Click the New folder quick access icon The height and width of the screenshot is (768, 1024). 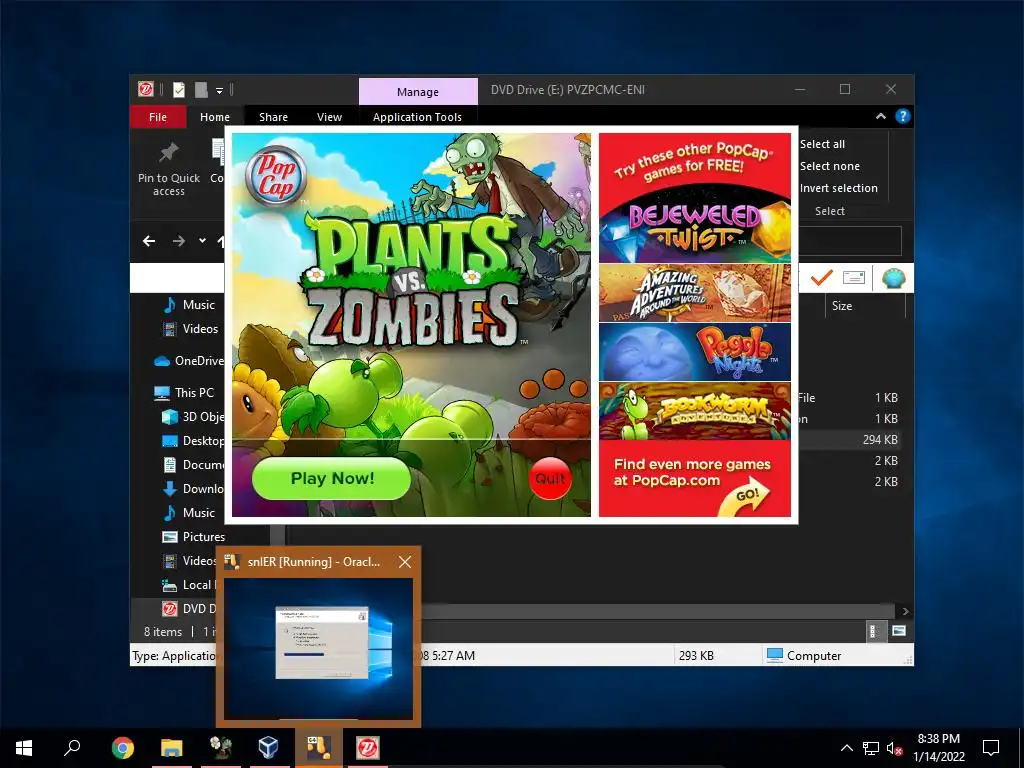pos(201,89)
